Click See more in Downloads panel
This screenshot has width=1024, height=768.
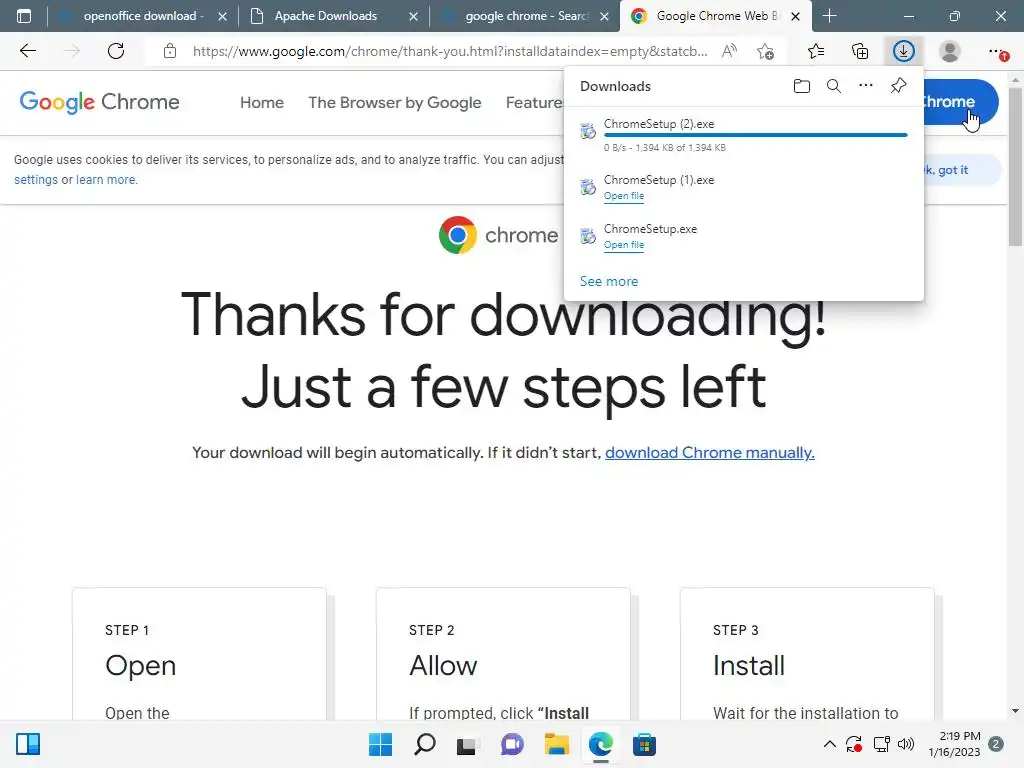609,281
